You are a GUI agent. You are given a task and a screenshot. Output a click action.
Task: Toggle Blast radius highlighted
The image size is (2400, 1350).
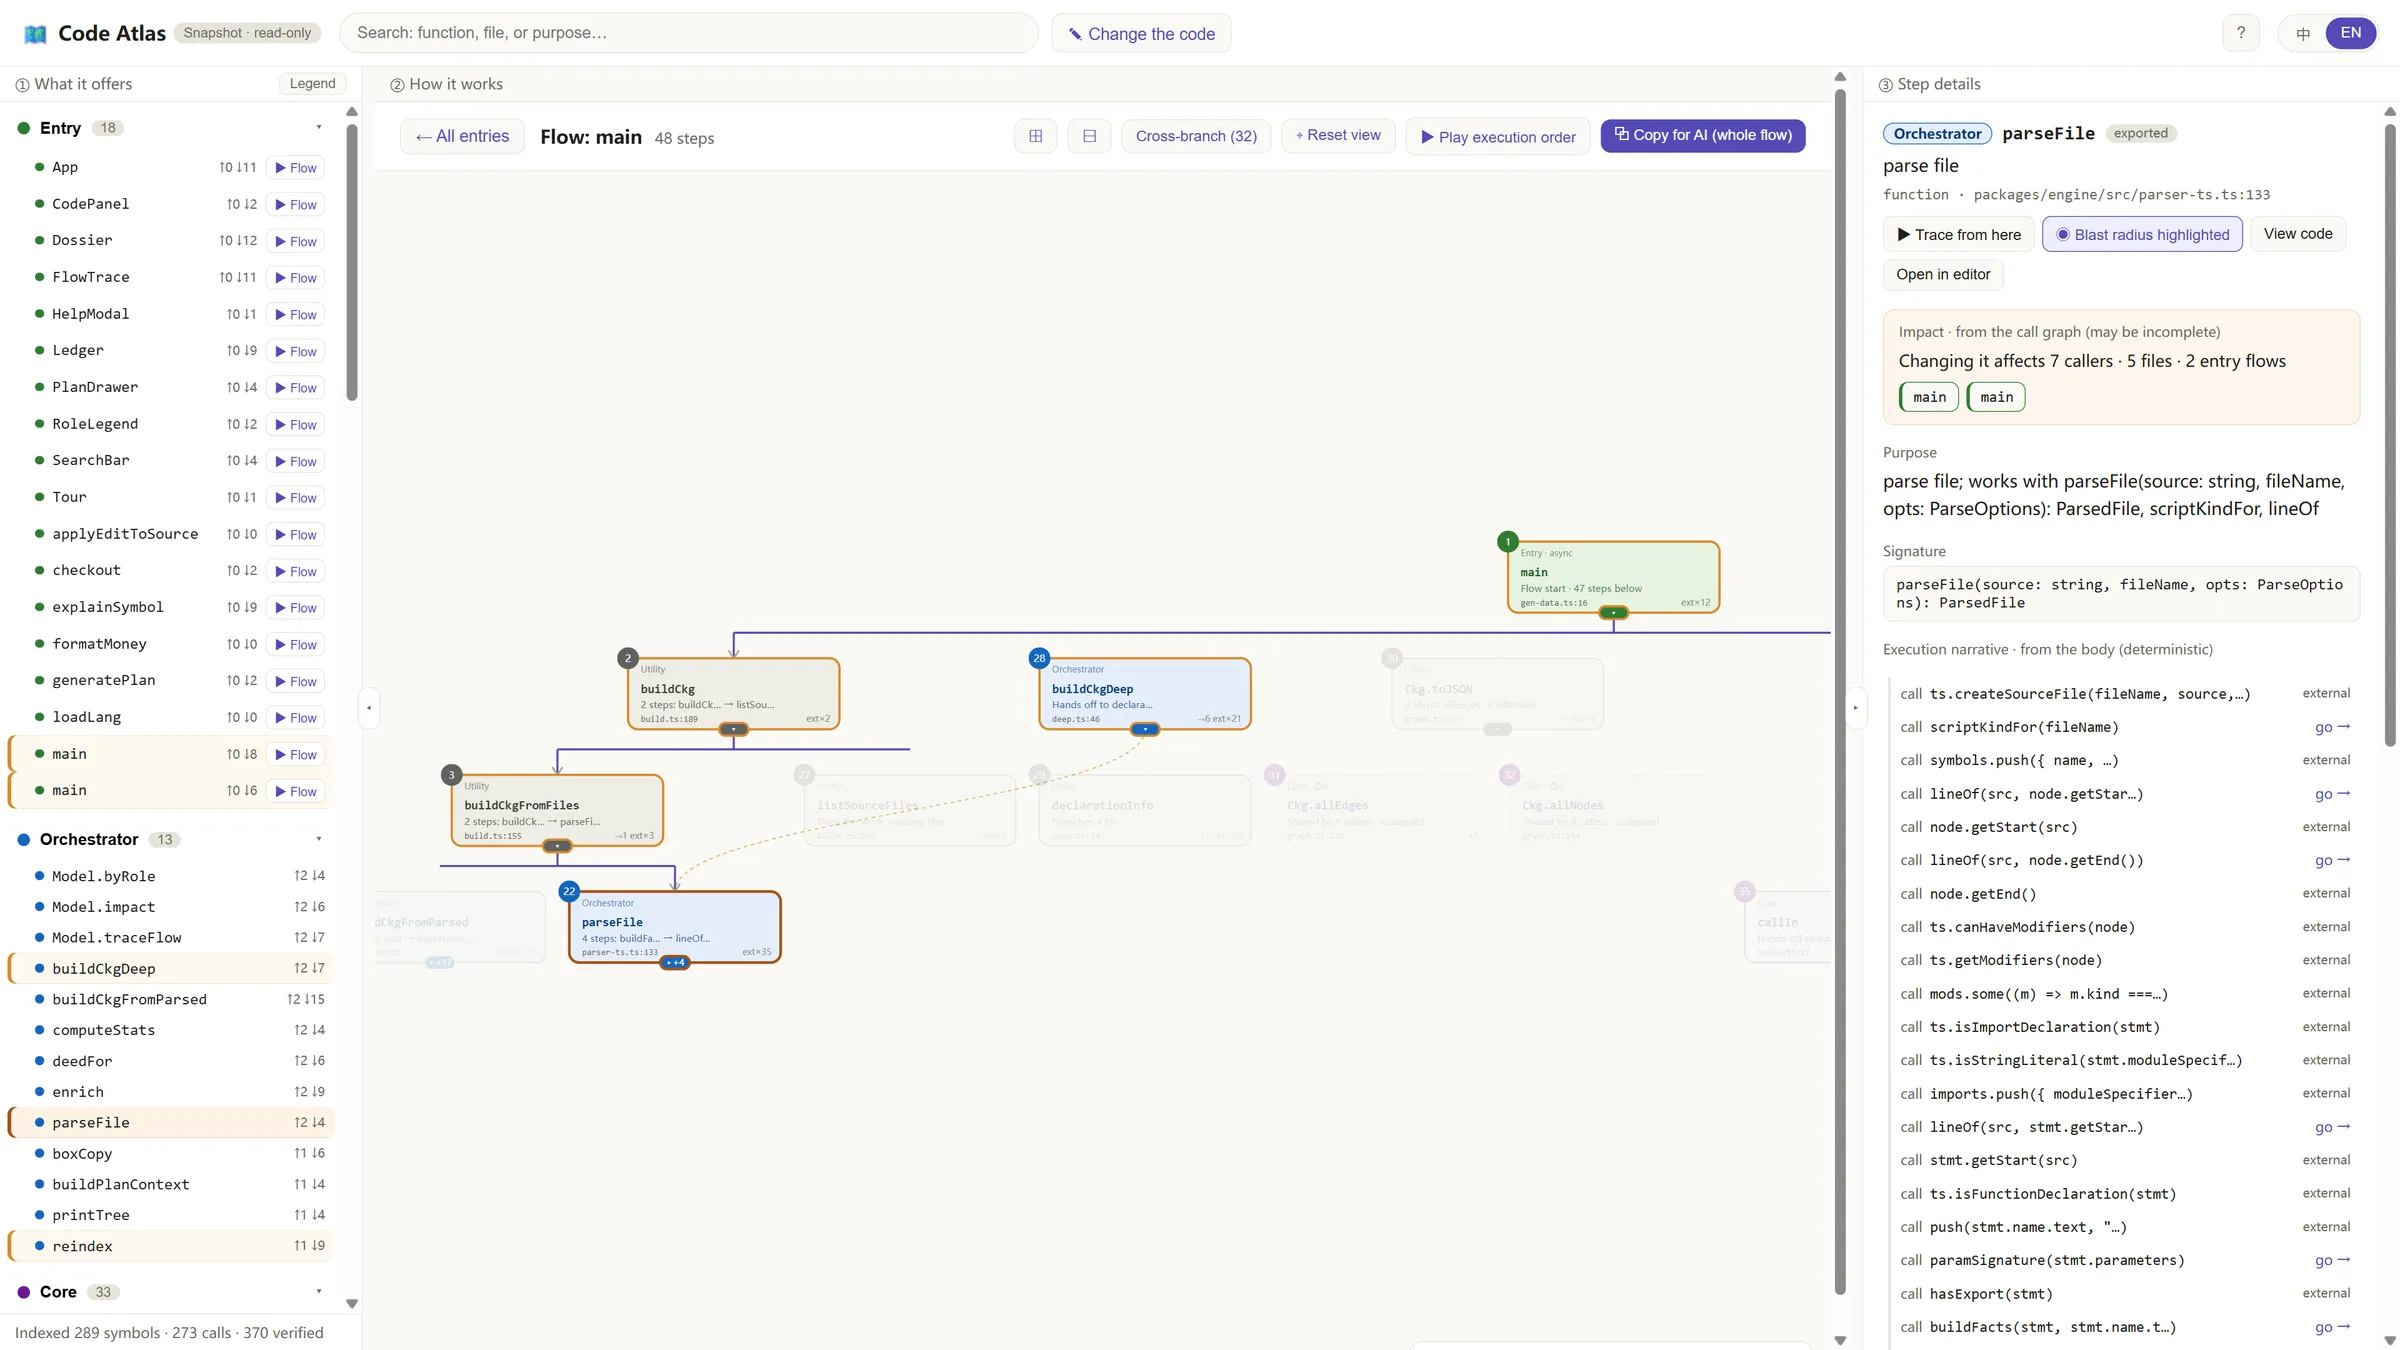[x=2142, y=234]
